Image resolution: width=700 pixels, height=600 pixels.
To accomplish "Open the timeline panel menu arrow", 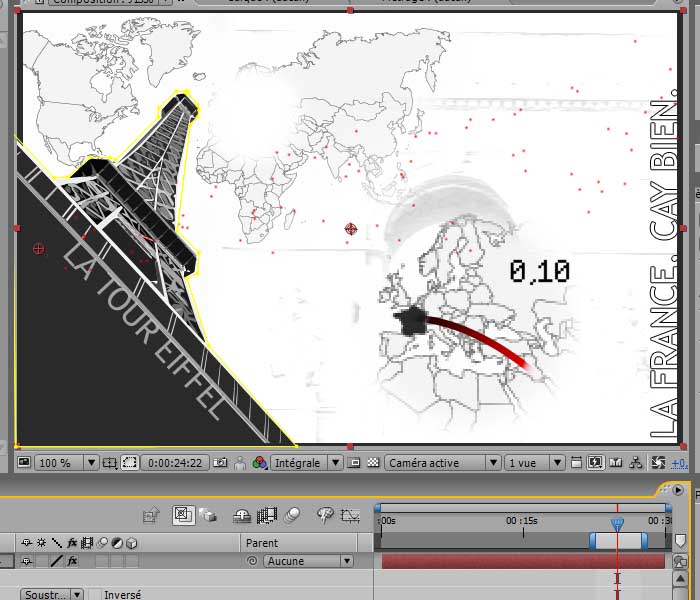I will (x=678, y=490).
